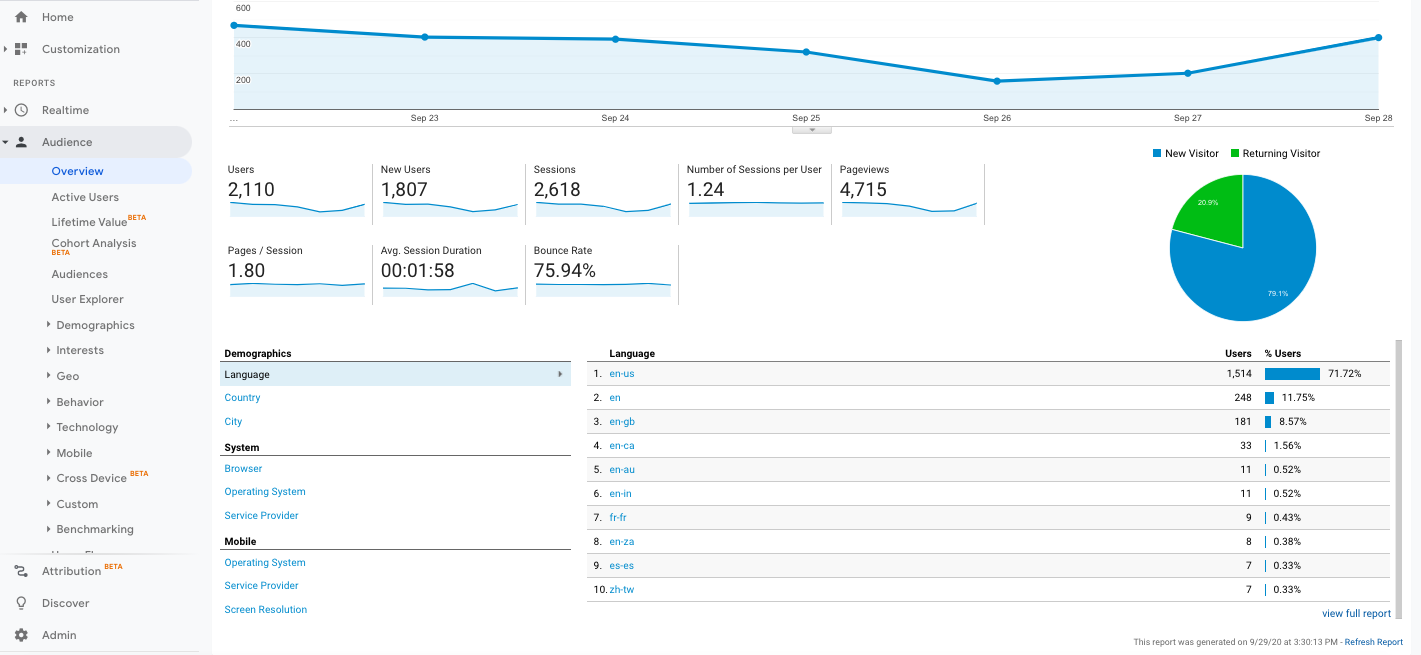
Task: Open Admin via the gear icon
Action: pos(21,635)
